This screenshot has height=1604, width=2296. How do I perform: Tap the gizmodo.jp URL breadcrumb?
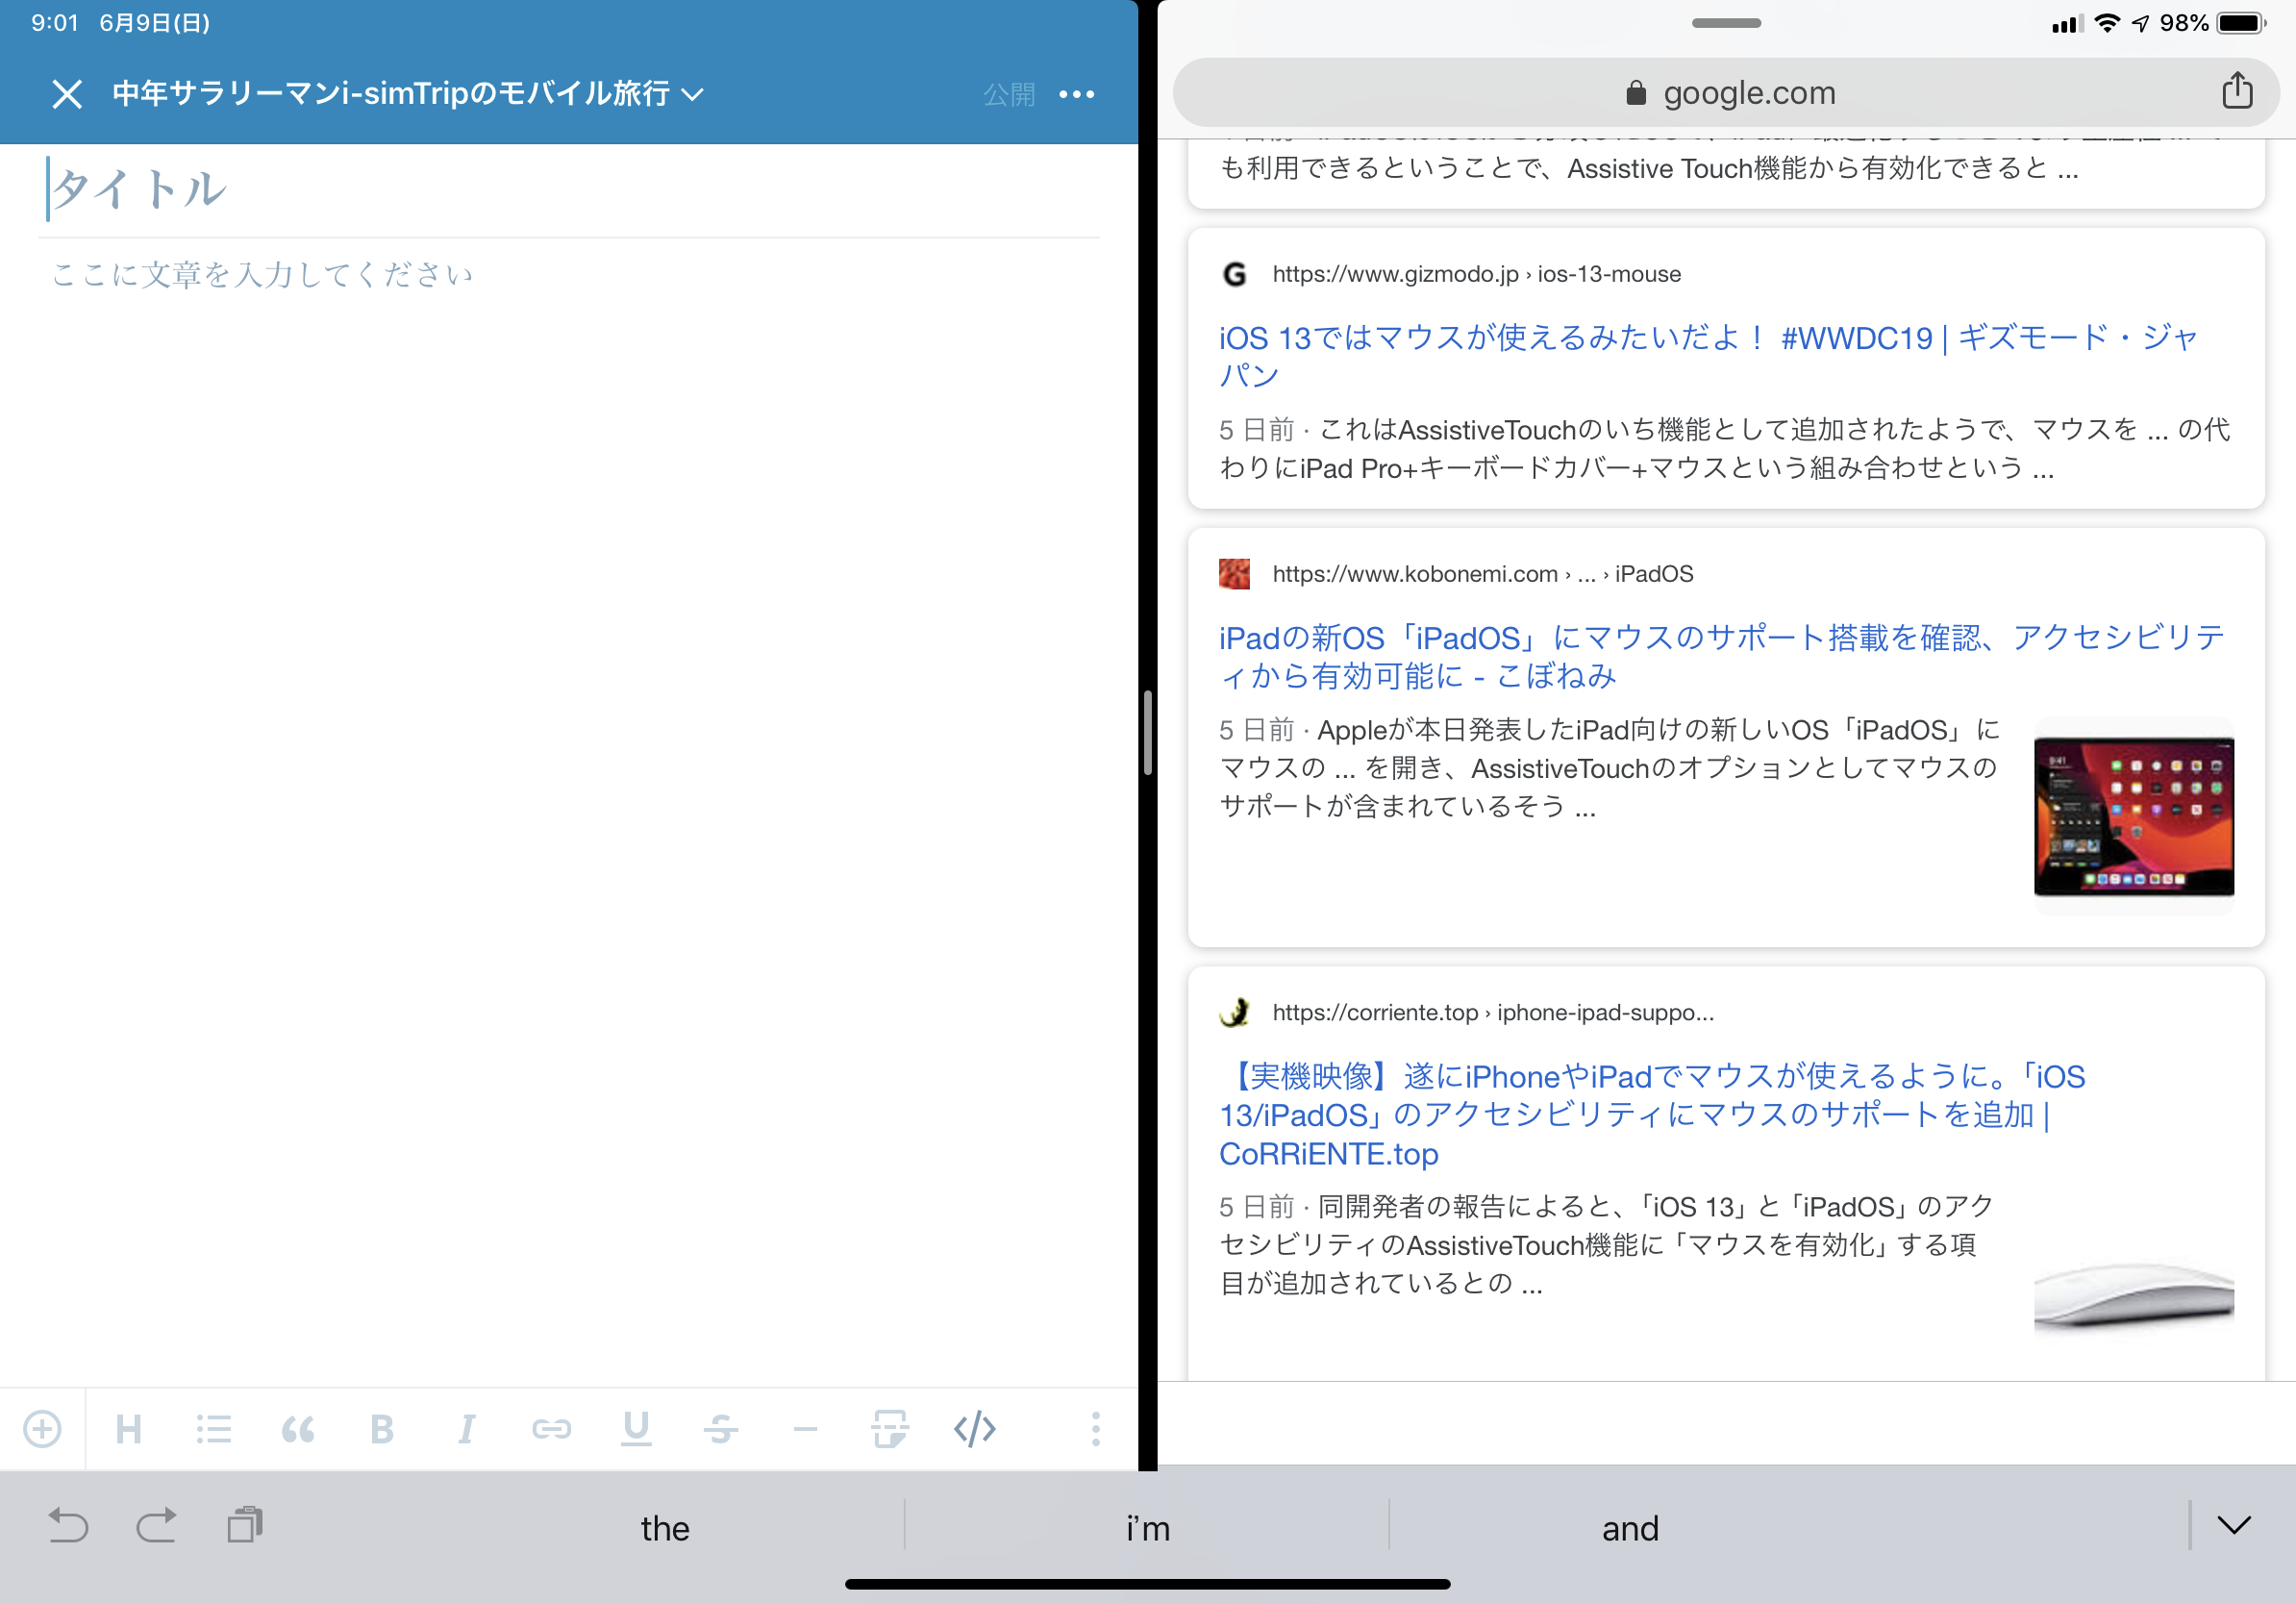pos(1476,274)
